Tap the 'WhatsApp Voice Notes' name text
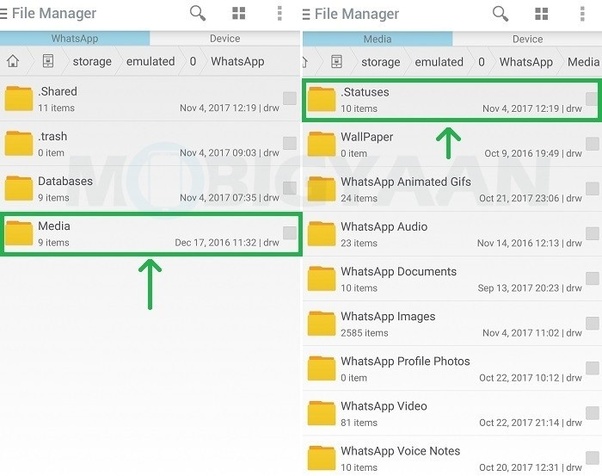The image size is (602, 476). pos(400,451)
